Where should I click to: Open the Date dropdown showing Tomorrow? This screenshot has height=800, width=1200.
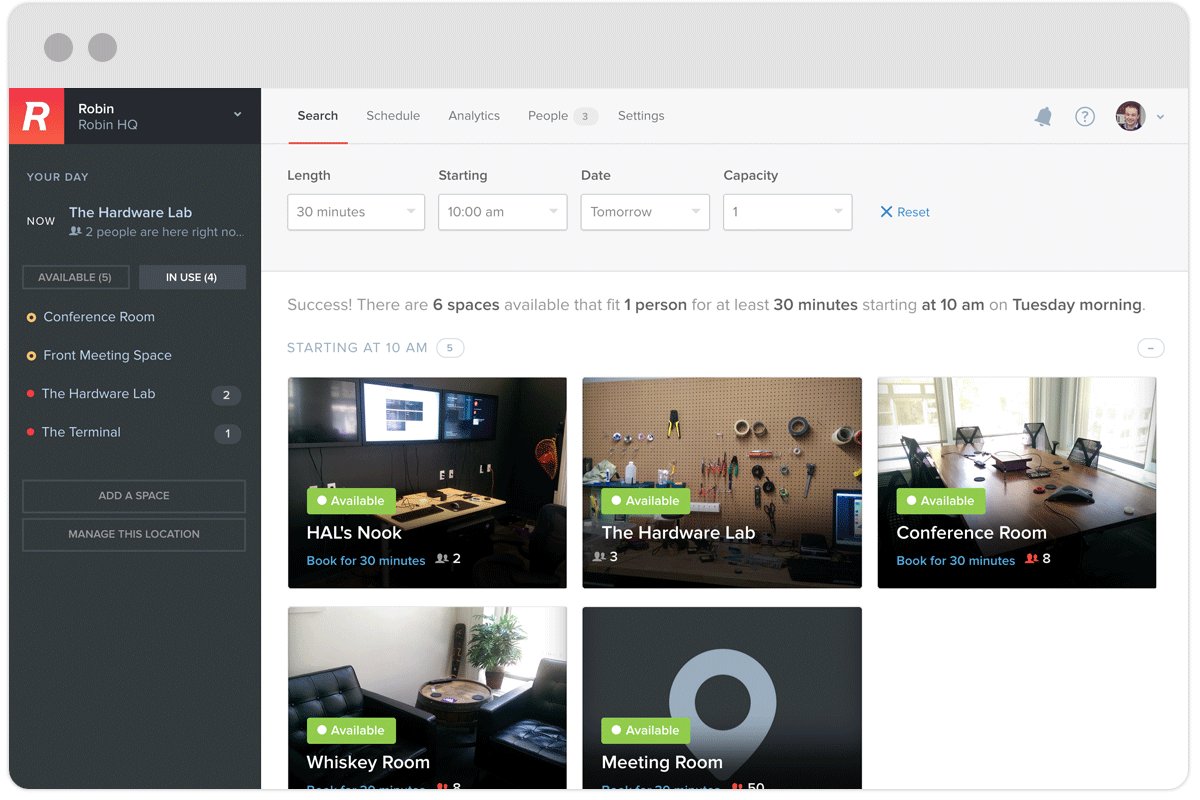(645, 212)
